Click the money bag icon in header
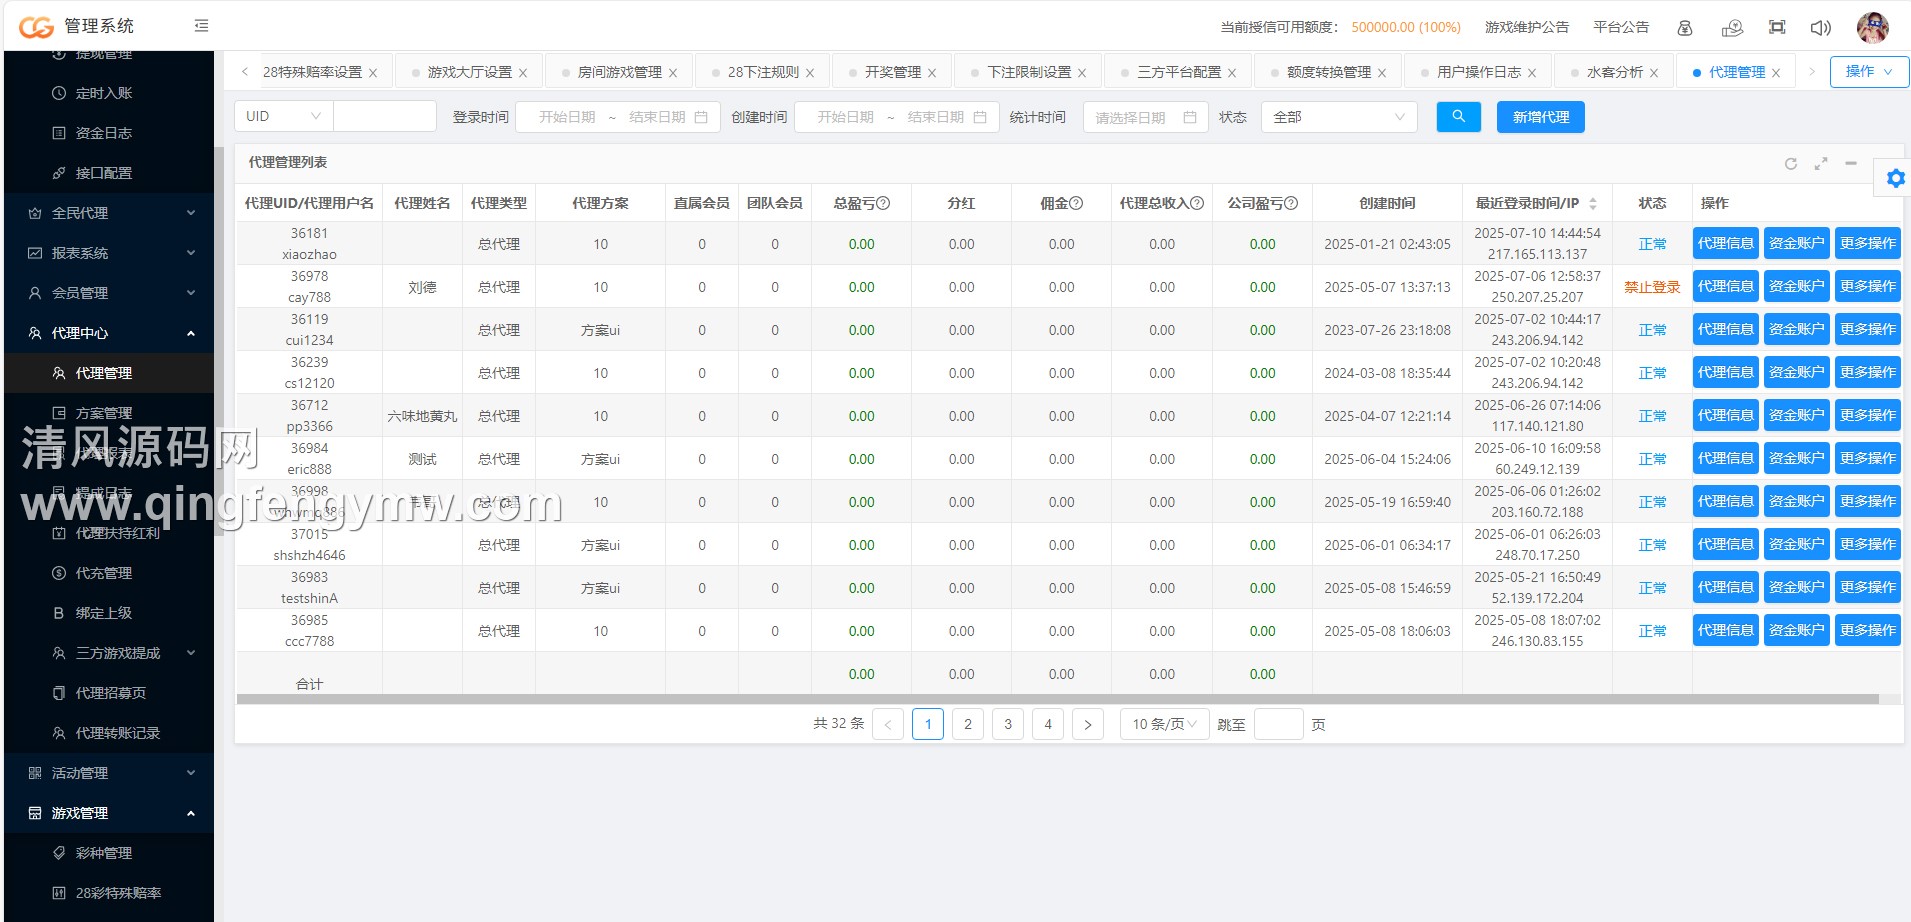This screenshot has height=922, width=1911. click(x=1685, y=28)
